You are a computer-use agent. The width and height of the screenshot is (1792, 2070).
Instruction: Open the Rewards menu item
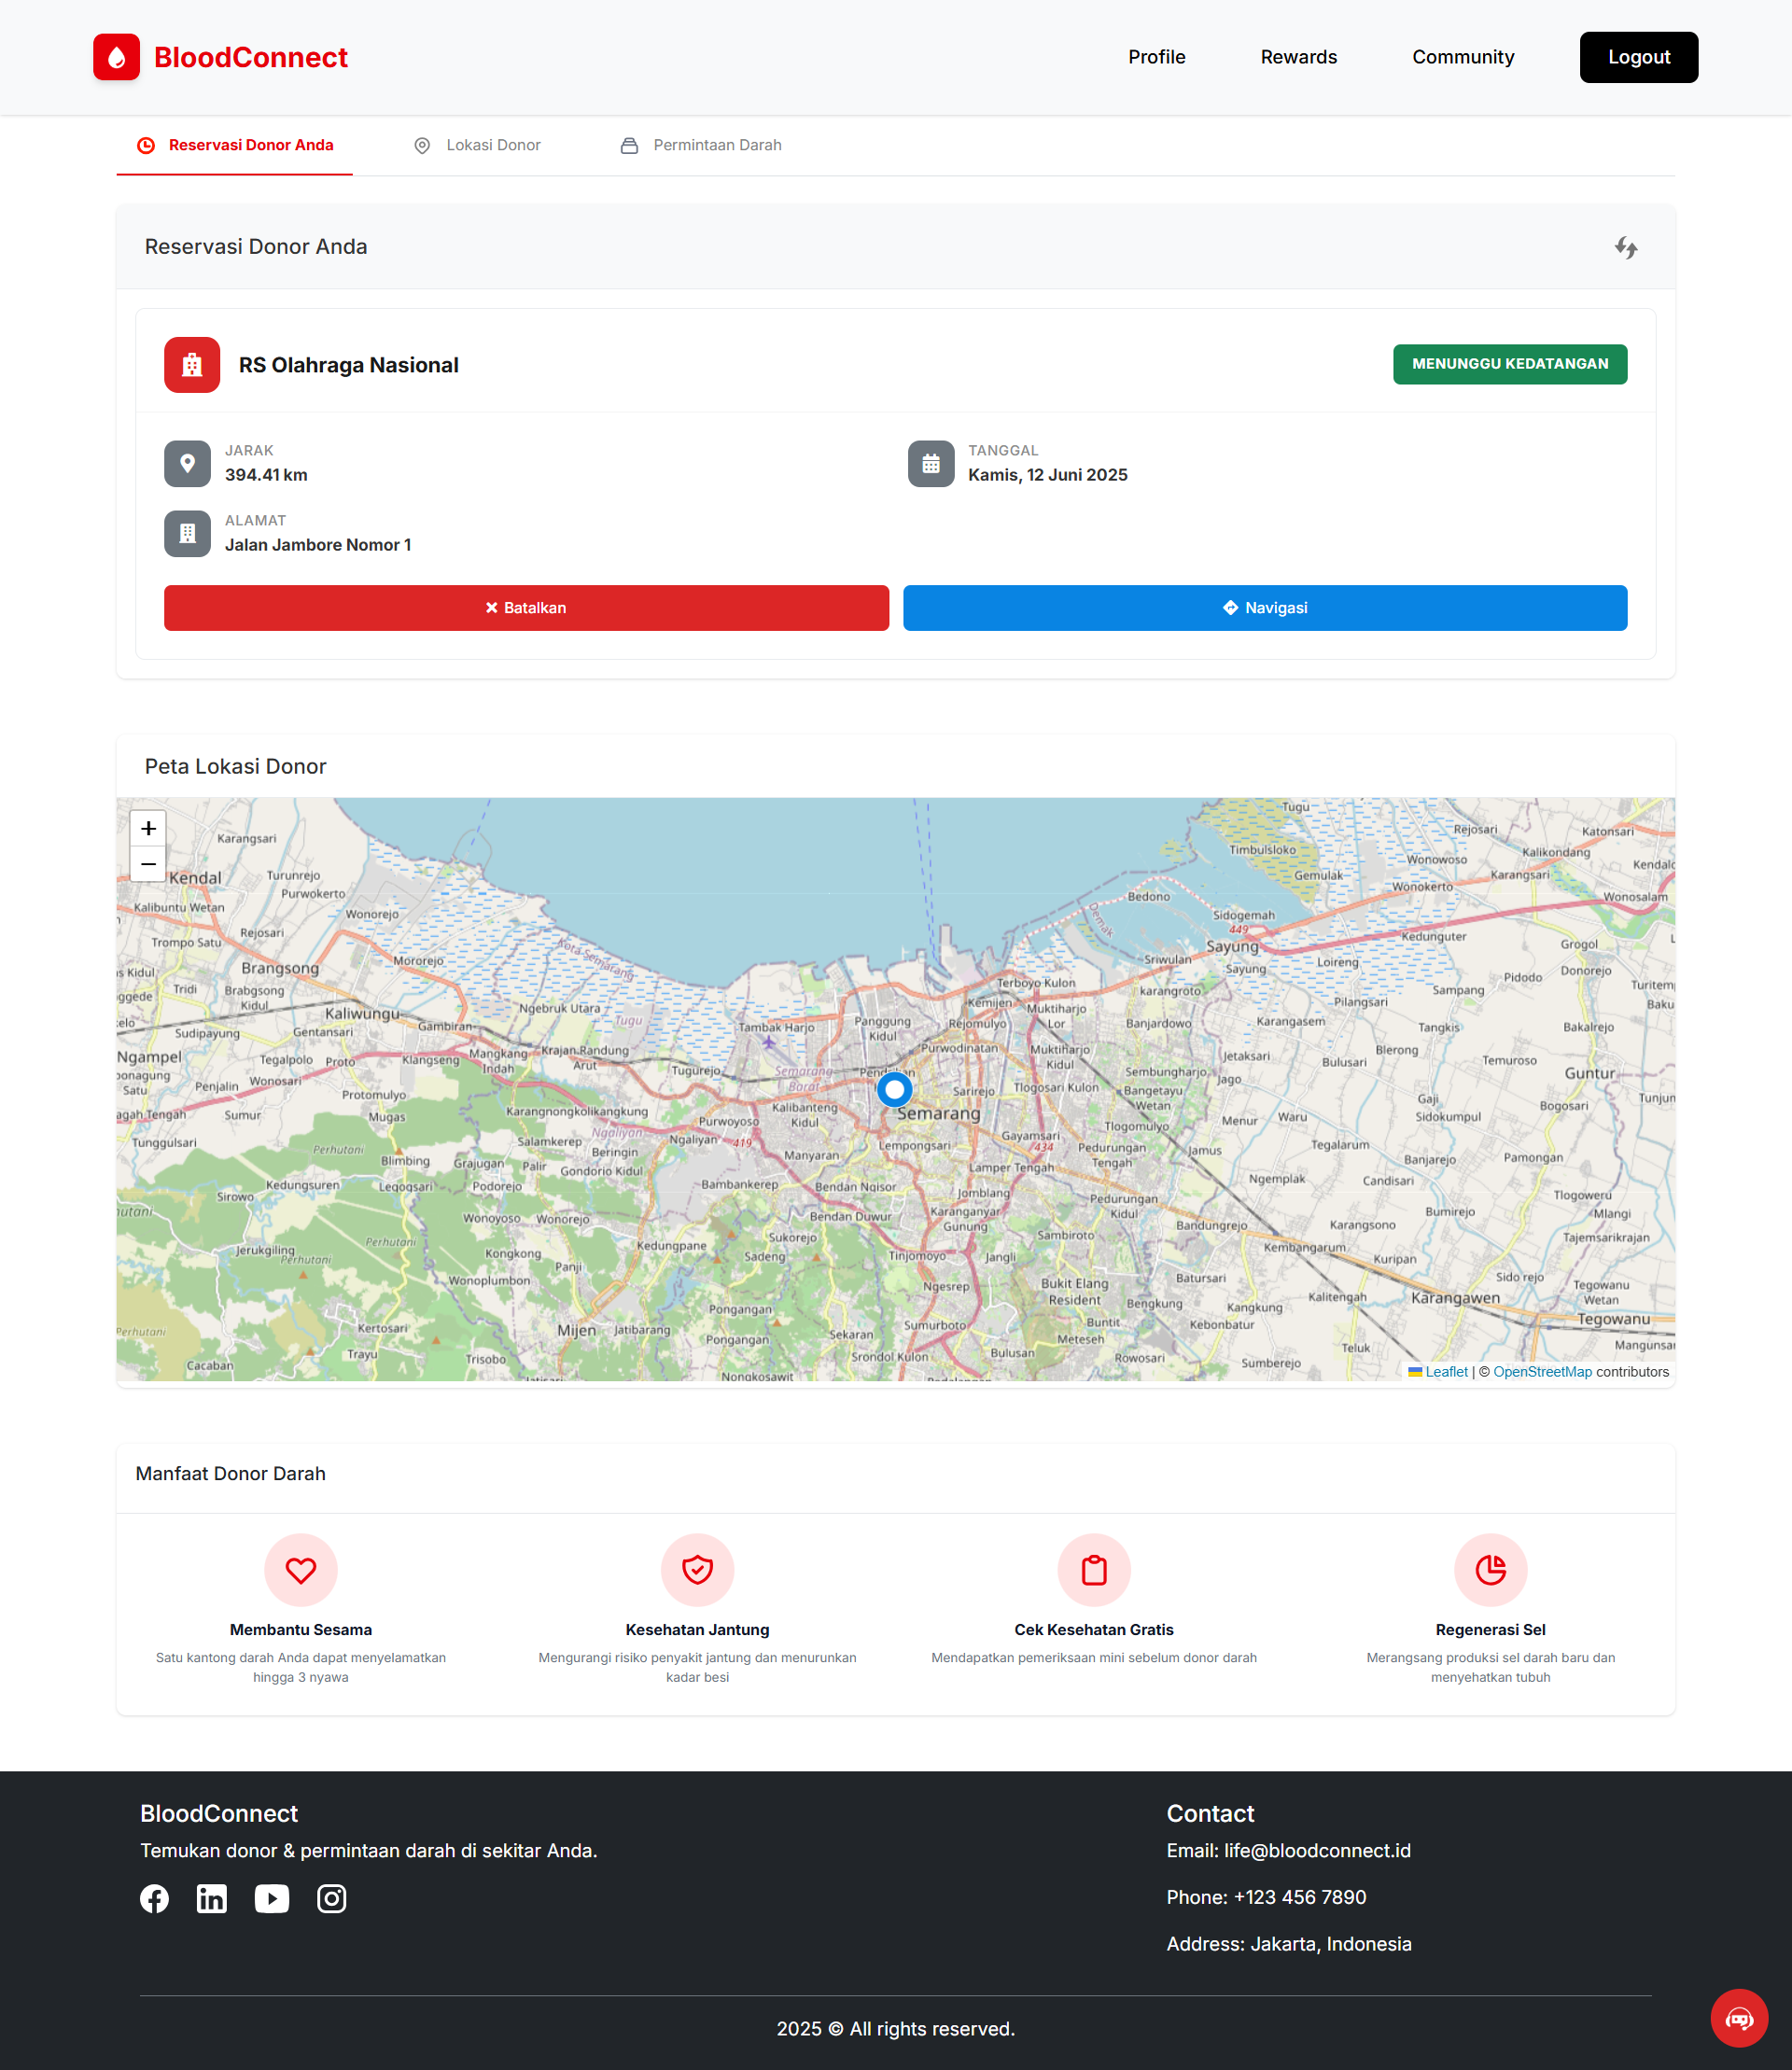(x=1298, y=57)
